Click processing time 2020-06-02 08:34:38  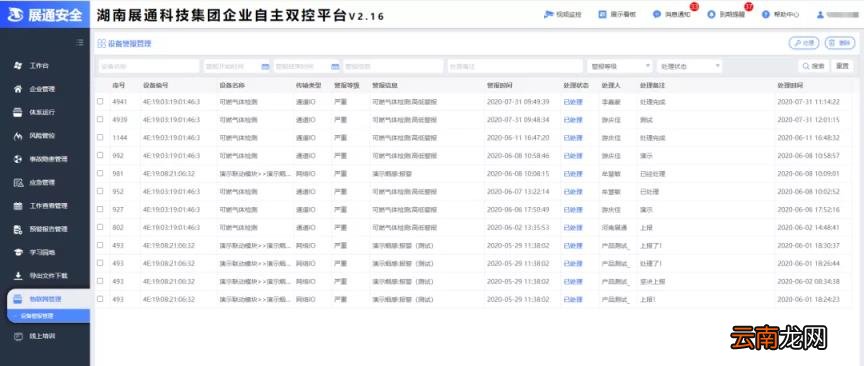(x=808, y=282)
